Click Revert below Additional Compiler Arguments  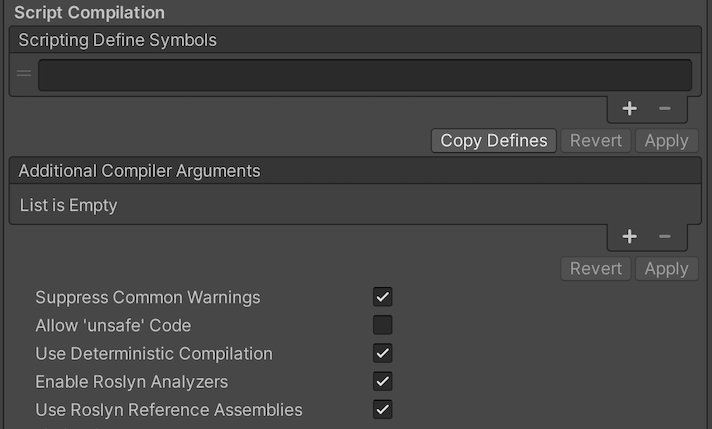click(x=596, y=269)
